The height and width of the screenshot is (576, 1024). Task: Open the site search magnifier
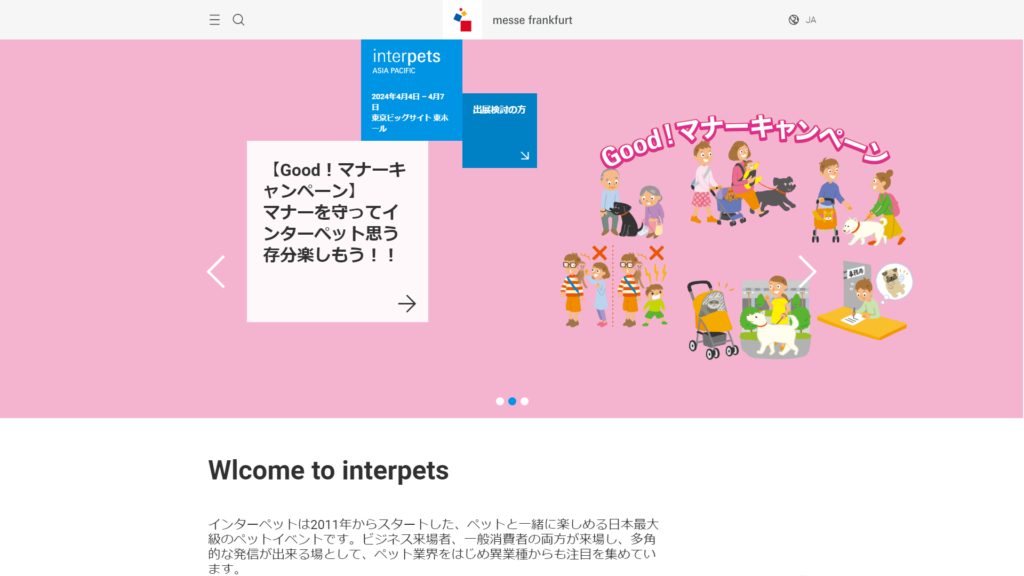238,20
